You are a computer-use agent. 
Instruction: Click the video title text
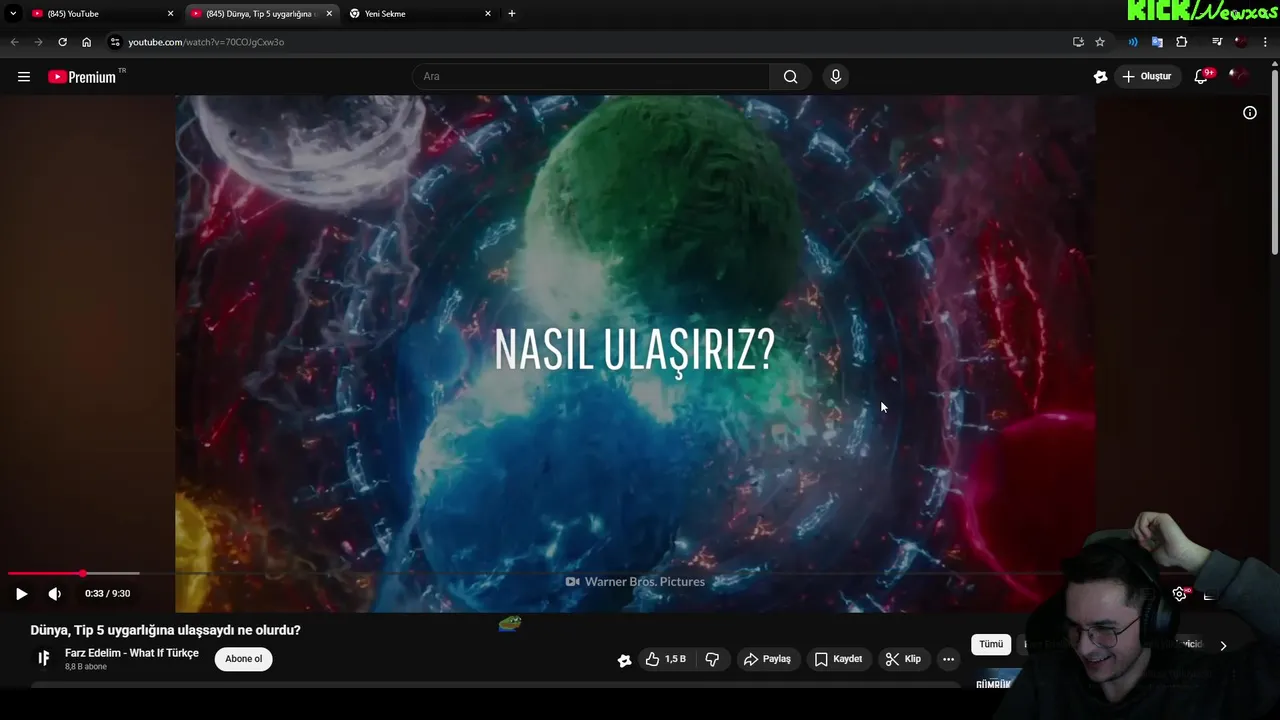pos(165,630)
